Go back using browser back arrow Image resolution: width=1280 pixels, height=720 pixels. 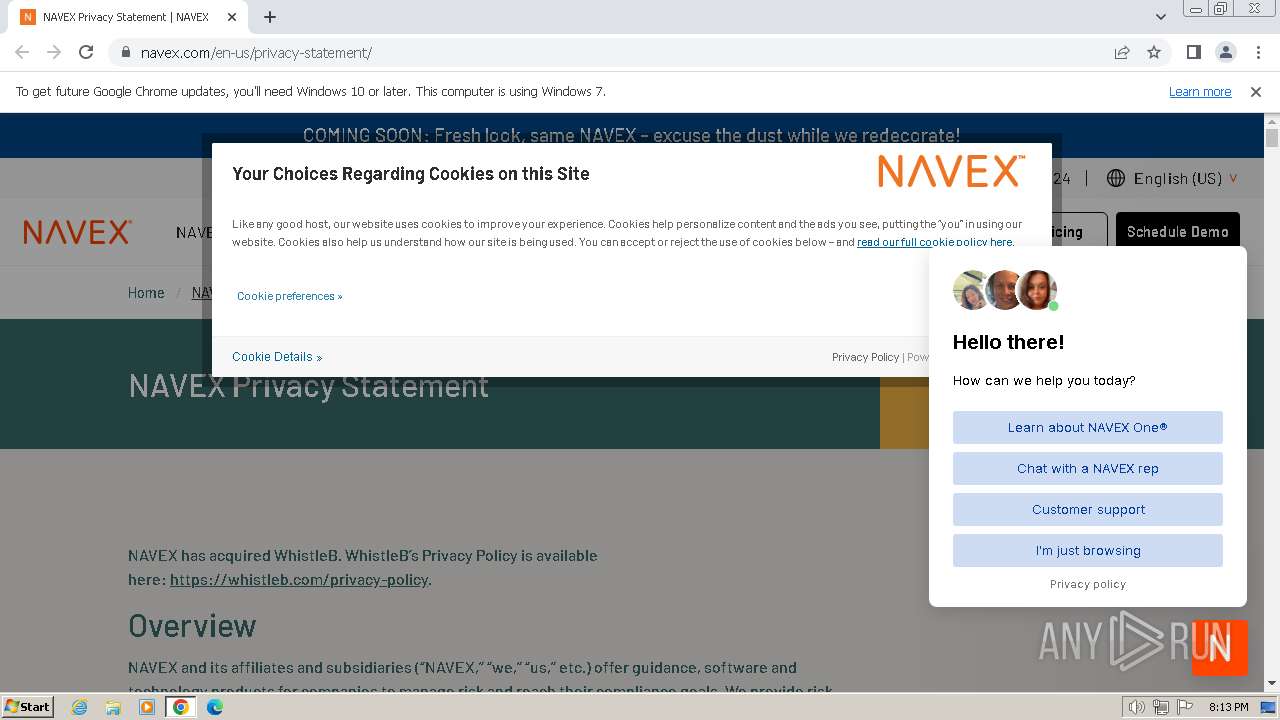[x=22, y=52]
